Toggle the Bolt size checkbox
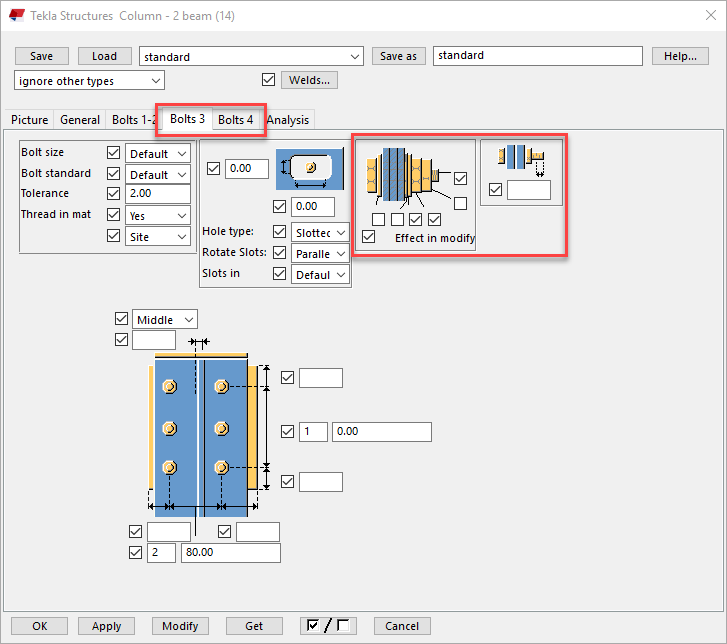This screenshot has width=727, height=644. tap(113, 153)
